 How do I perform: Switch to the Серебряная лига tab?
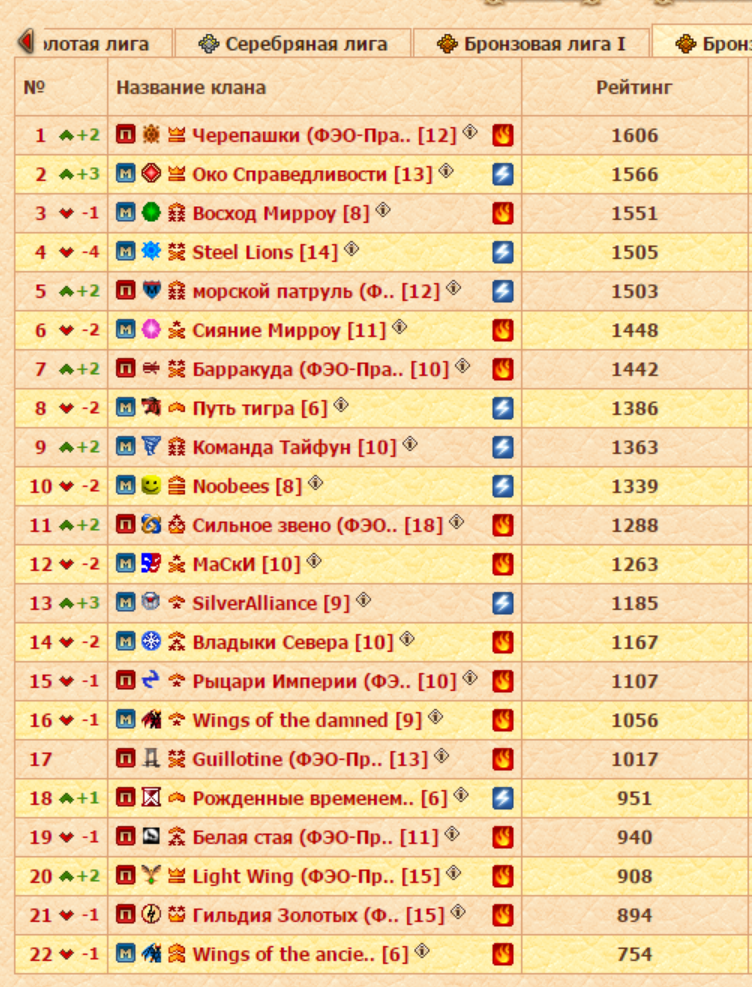pos(292,44)
